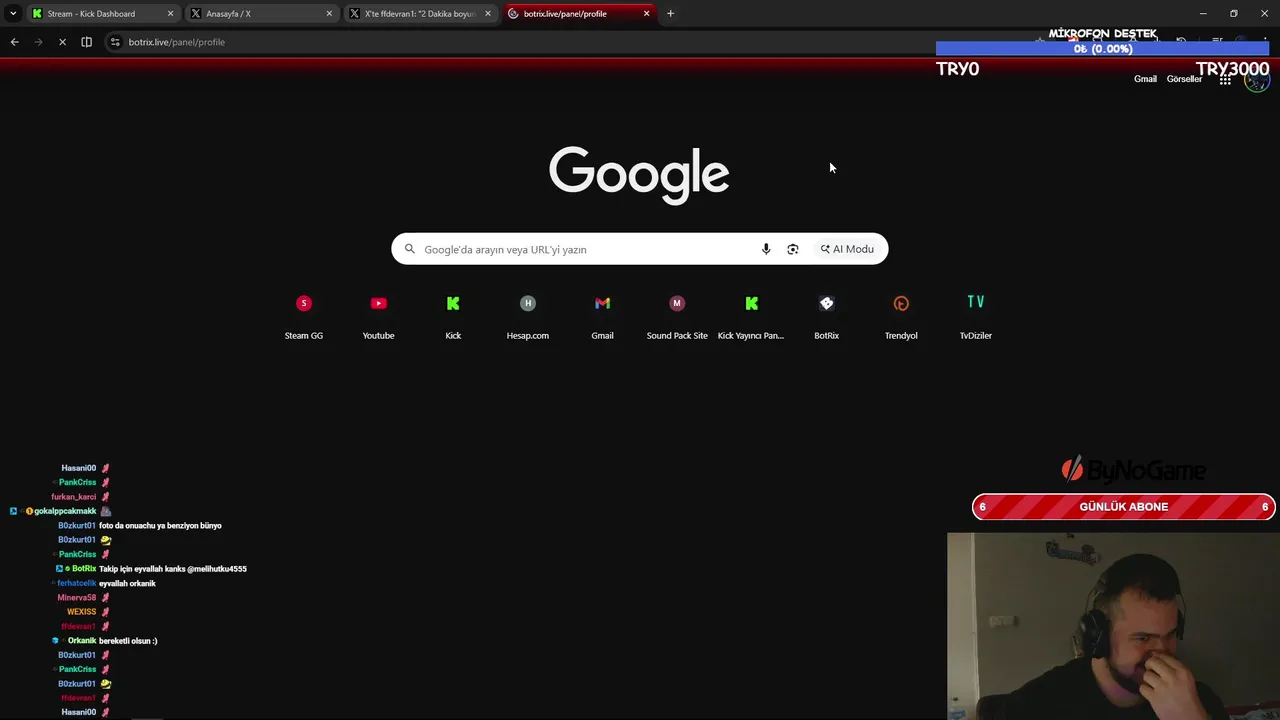Click gokalppcakmakk username in chat
1280x720 pixels.
coord(65,511)
